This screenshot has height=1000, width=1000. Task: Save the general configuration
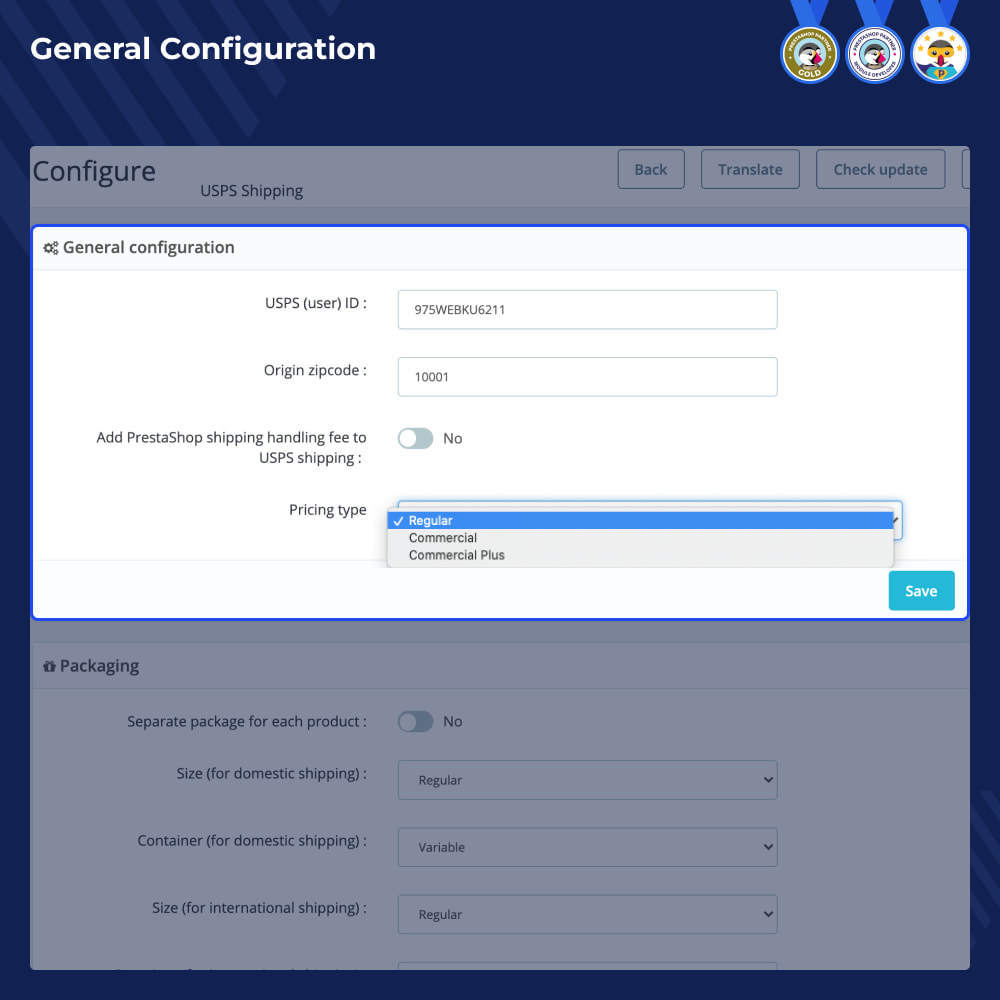click(921, 591)
